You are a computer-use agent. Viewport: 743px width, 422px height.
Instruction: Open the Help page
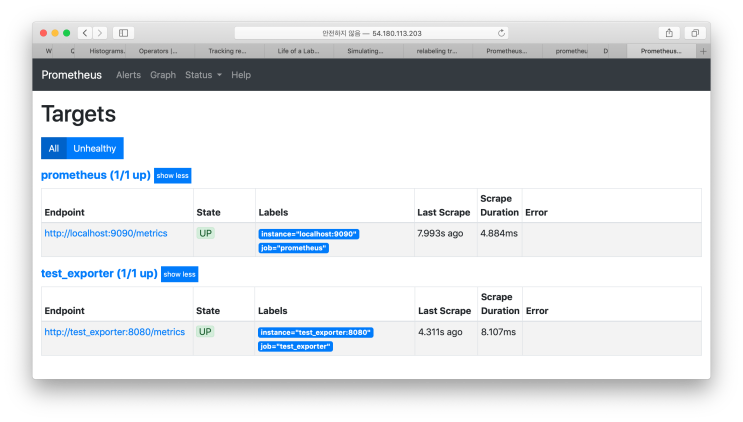tap(241, 75)
